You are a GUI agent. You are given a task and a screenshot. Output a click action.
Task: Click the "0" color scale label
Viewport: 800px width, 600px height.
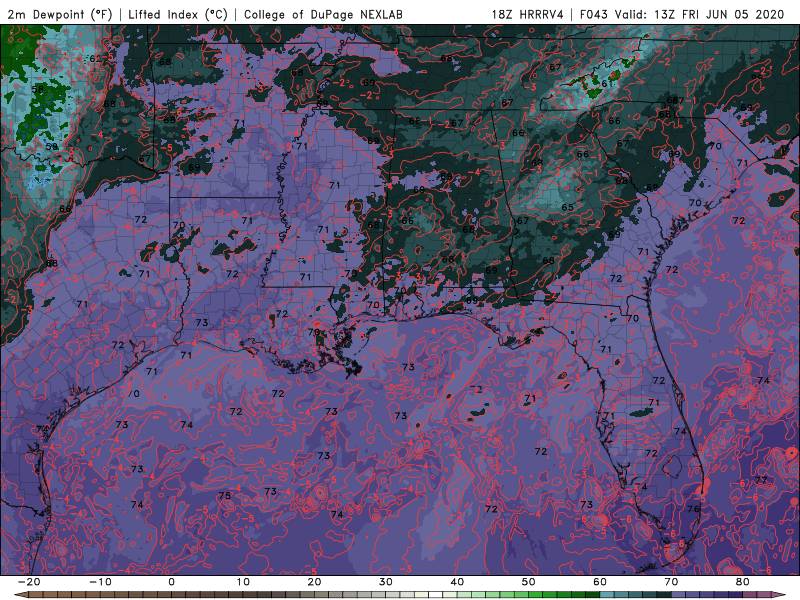pyautogui.click(x=171, y=582)
